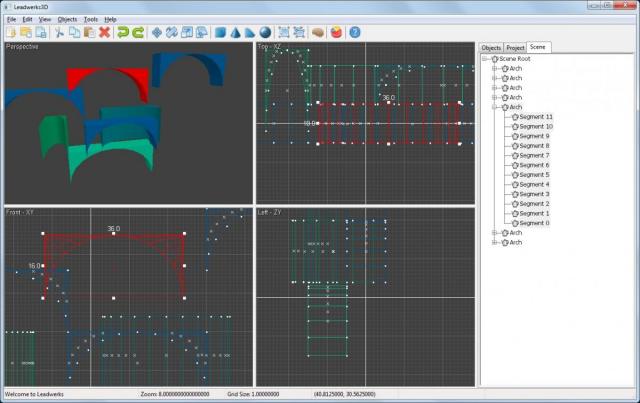Switch to the Project tab
640x403 pixels.
tap(515, 47)
